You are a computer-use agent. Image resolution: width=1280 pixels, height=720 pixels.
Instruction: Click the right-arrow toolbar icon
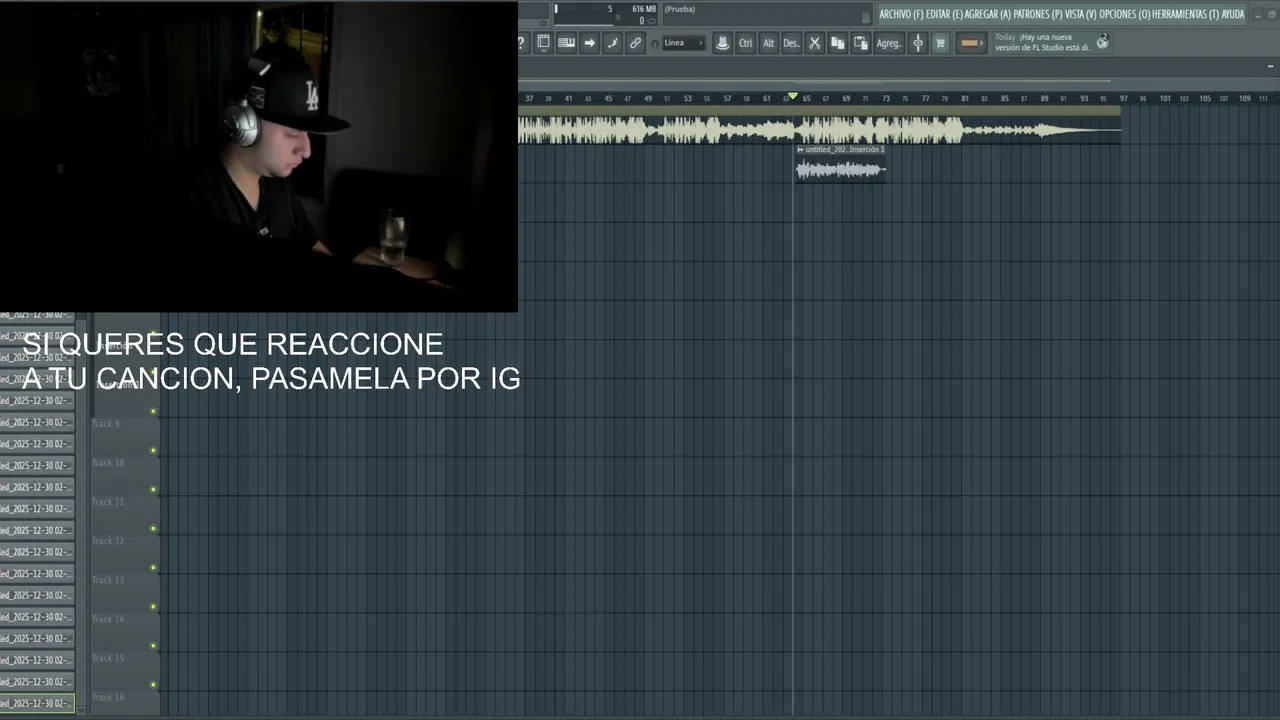coord(589,43)
